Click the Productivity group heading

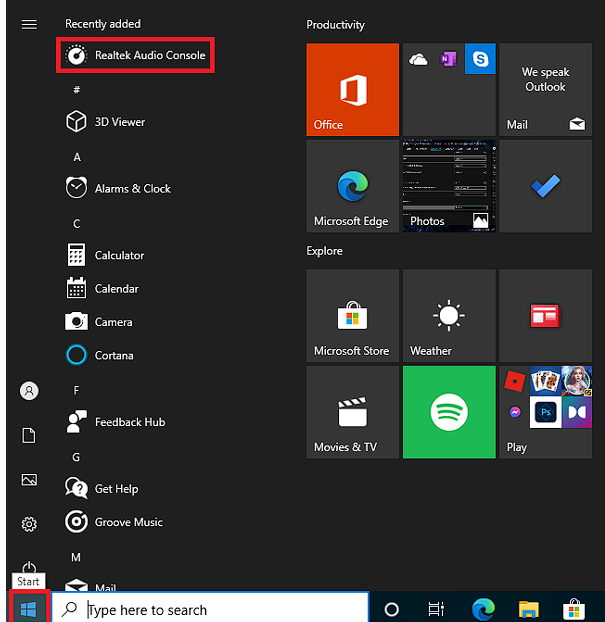(x=335, y=25)
